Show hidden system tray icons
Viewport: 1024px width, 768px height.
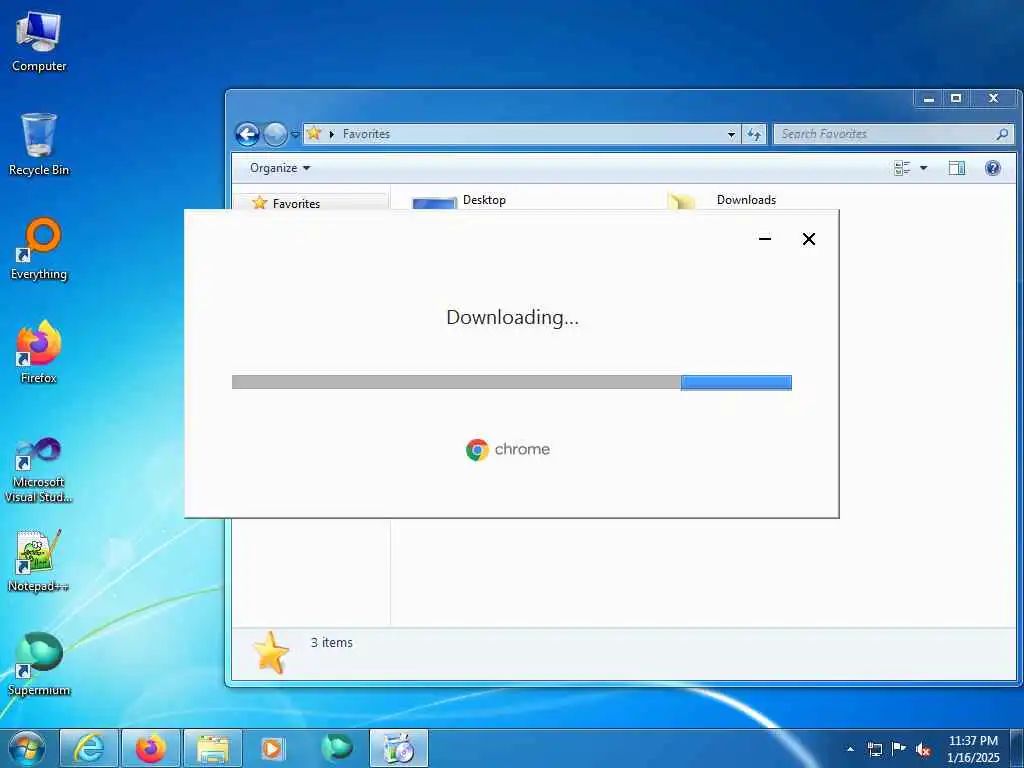pos(850,749)
